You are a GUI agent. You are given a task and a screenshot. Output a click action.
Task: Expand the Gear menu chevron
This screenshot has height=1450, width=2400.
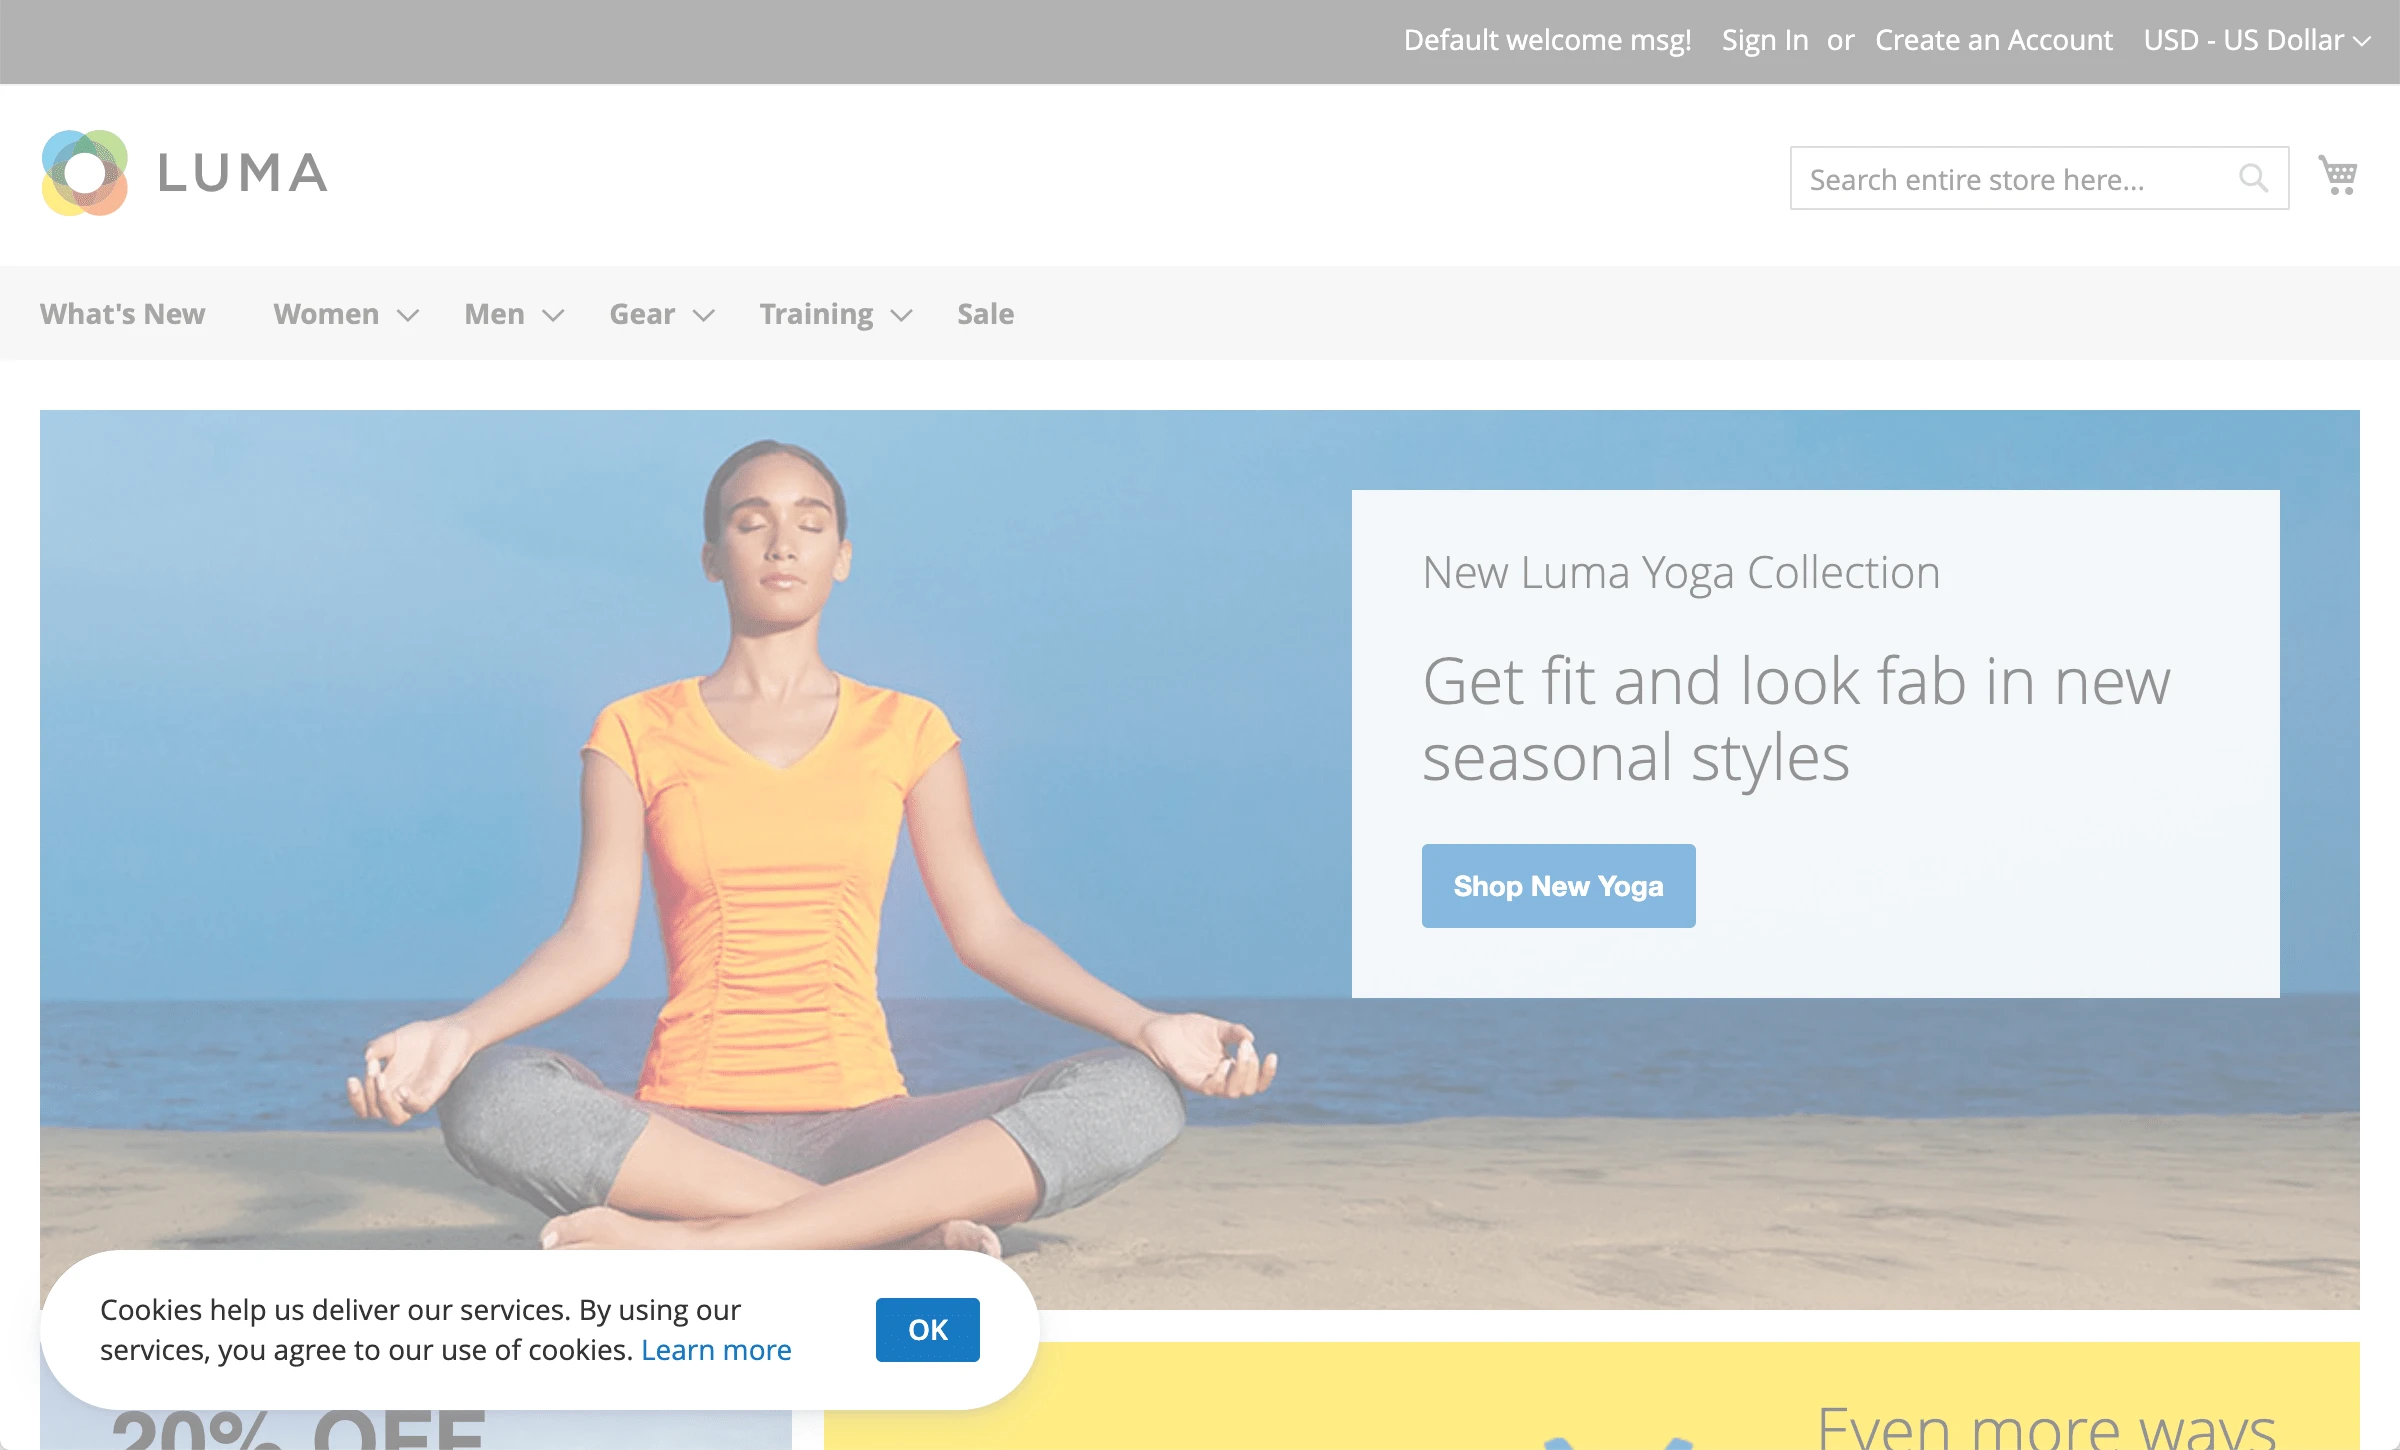tap(704, 316)
